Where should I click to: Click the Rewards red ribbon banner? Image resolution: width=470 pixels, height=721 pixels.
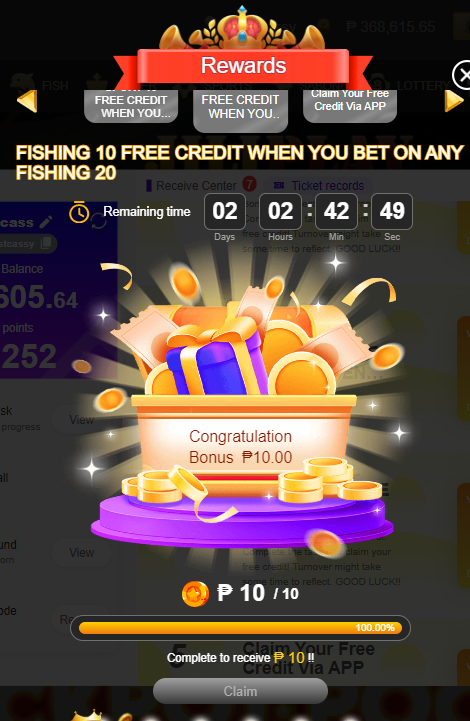243,67
